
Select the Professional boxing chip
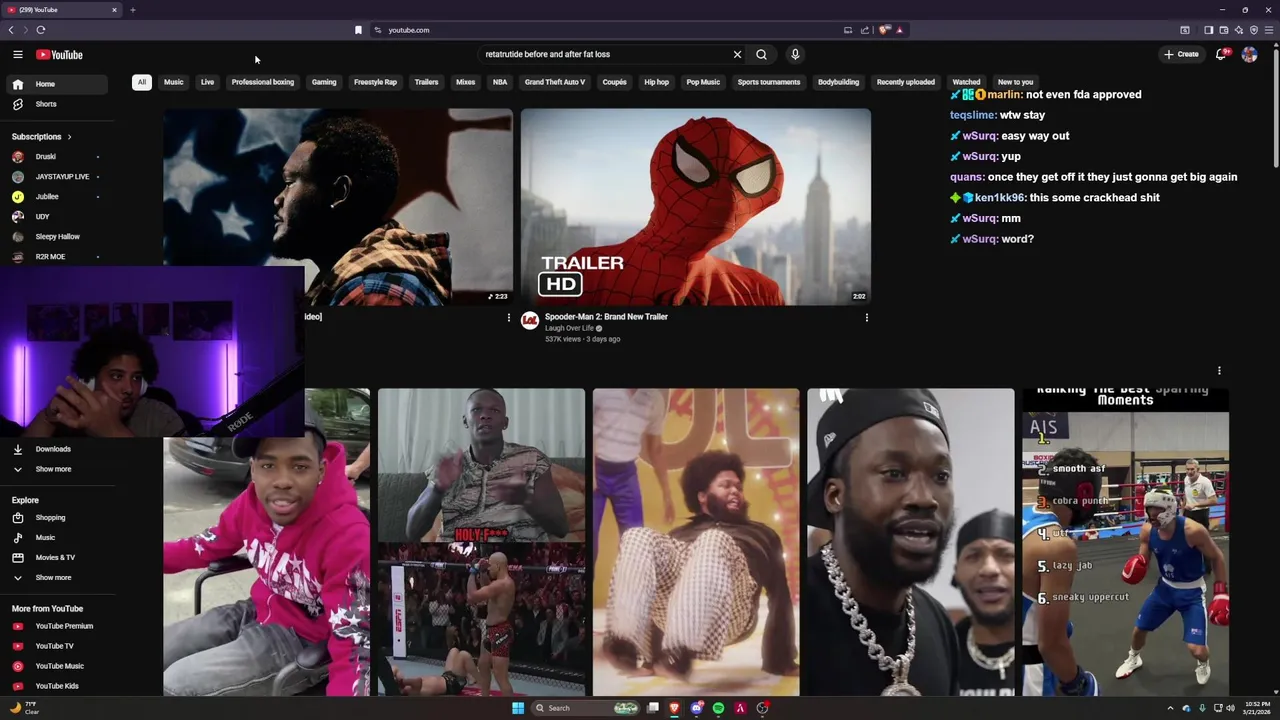pyautogui.click(x=263, y=82)
